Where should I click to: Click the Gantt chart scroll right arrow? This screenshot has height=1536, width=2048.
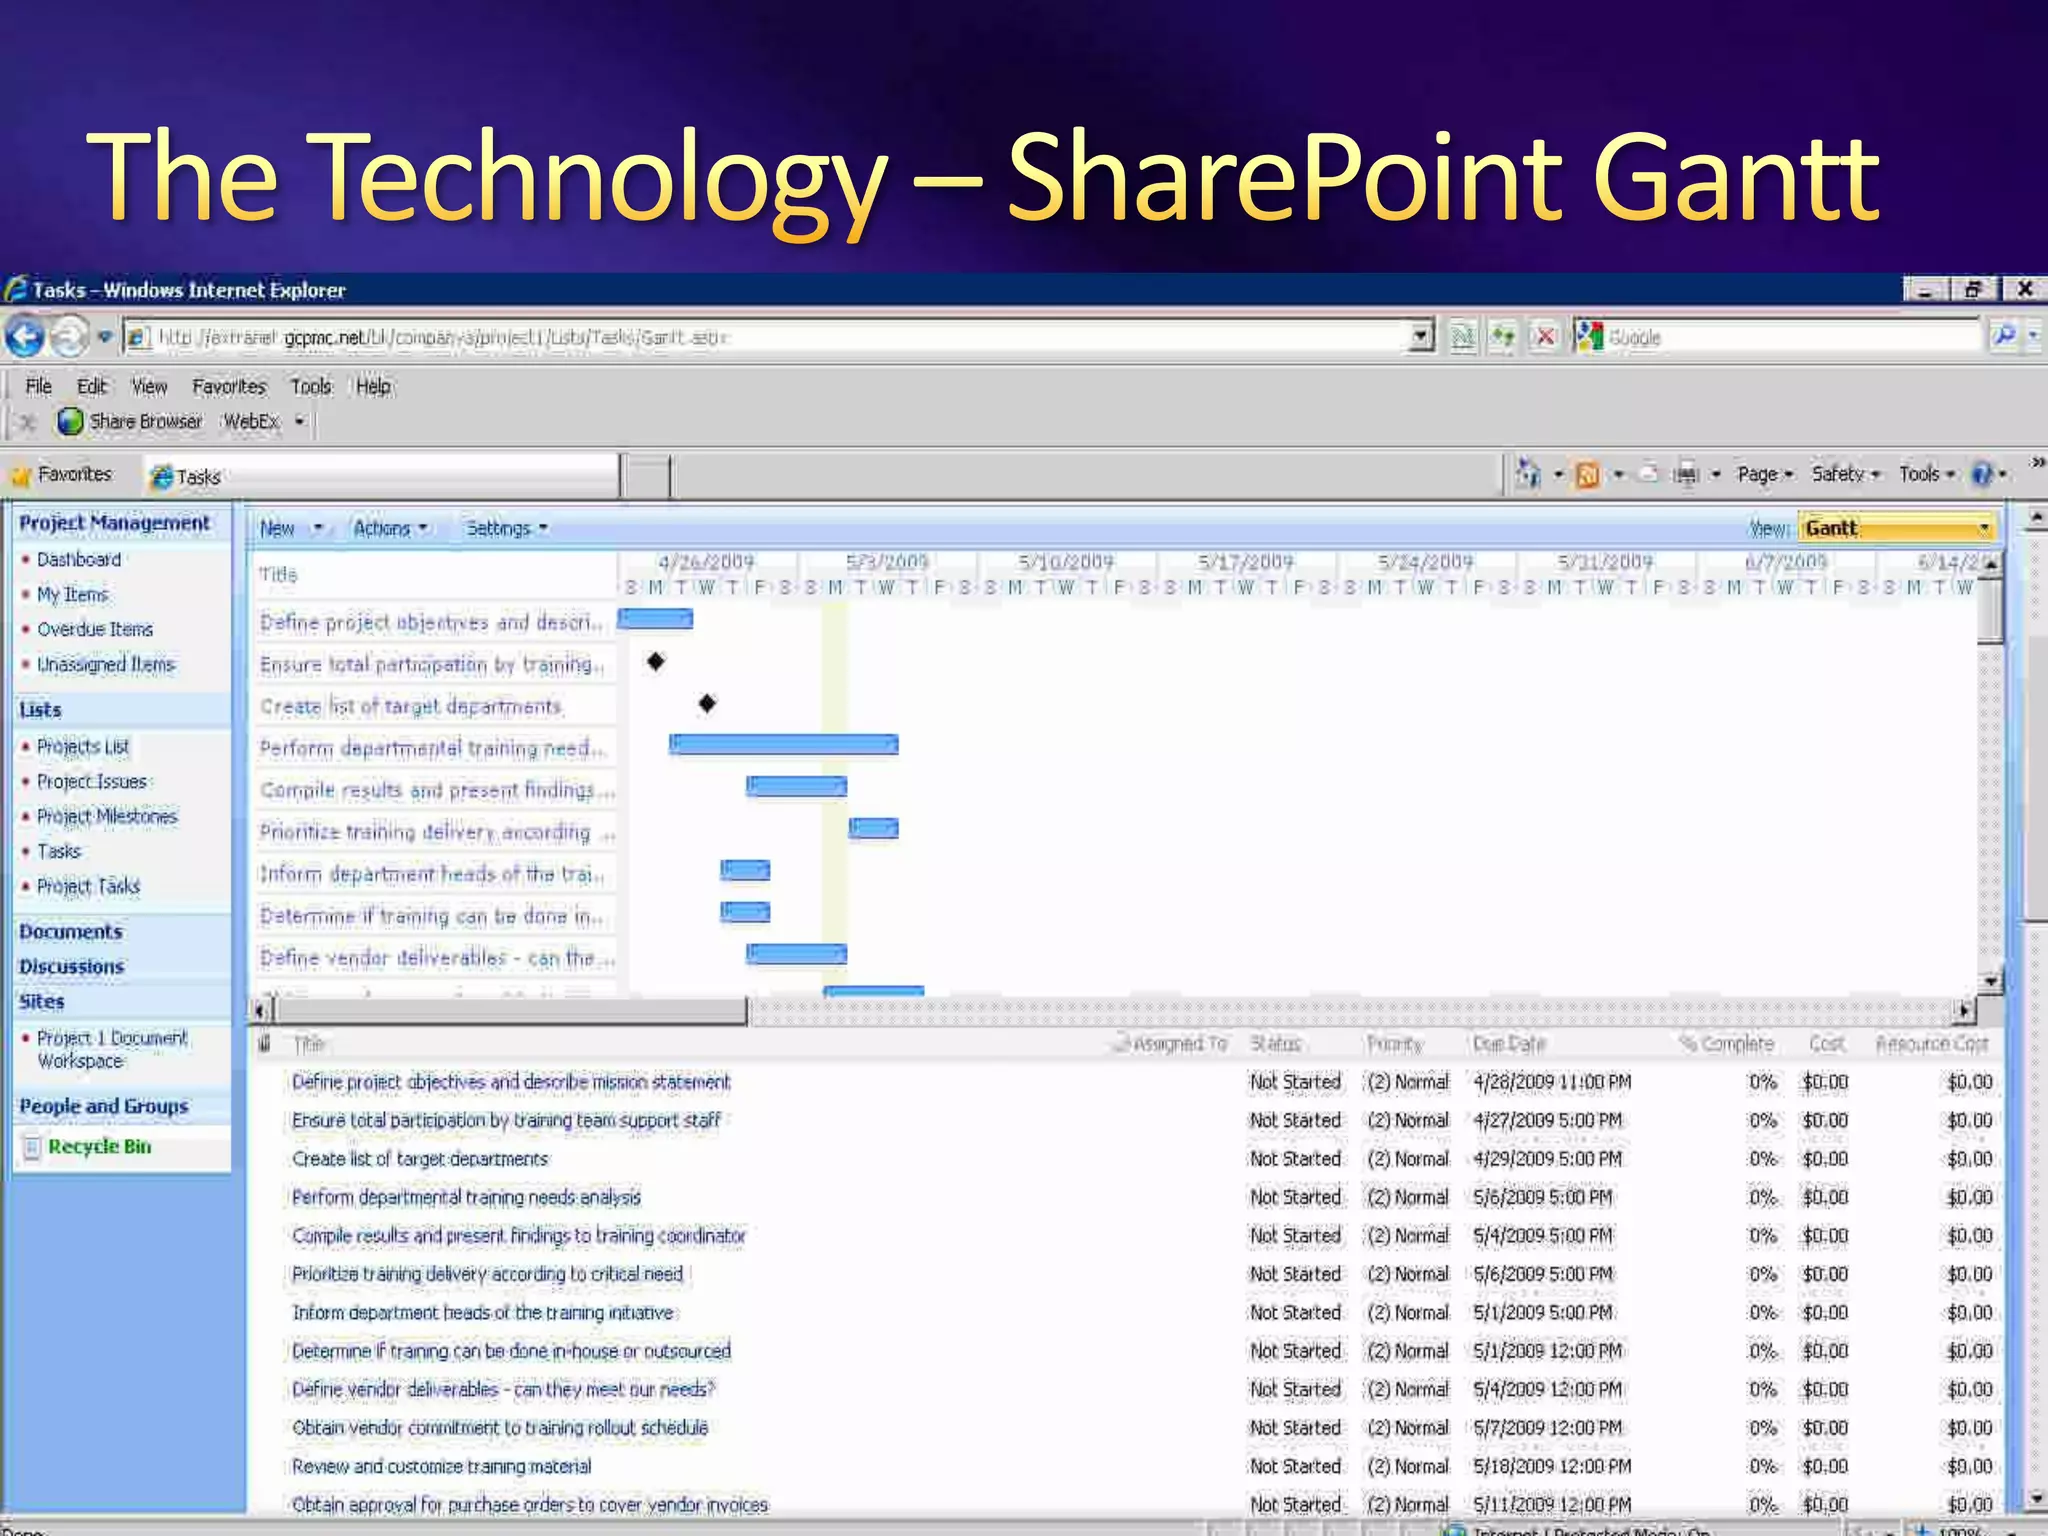tap(1965, 1011)
